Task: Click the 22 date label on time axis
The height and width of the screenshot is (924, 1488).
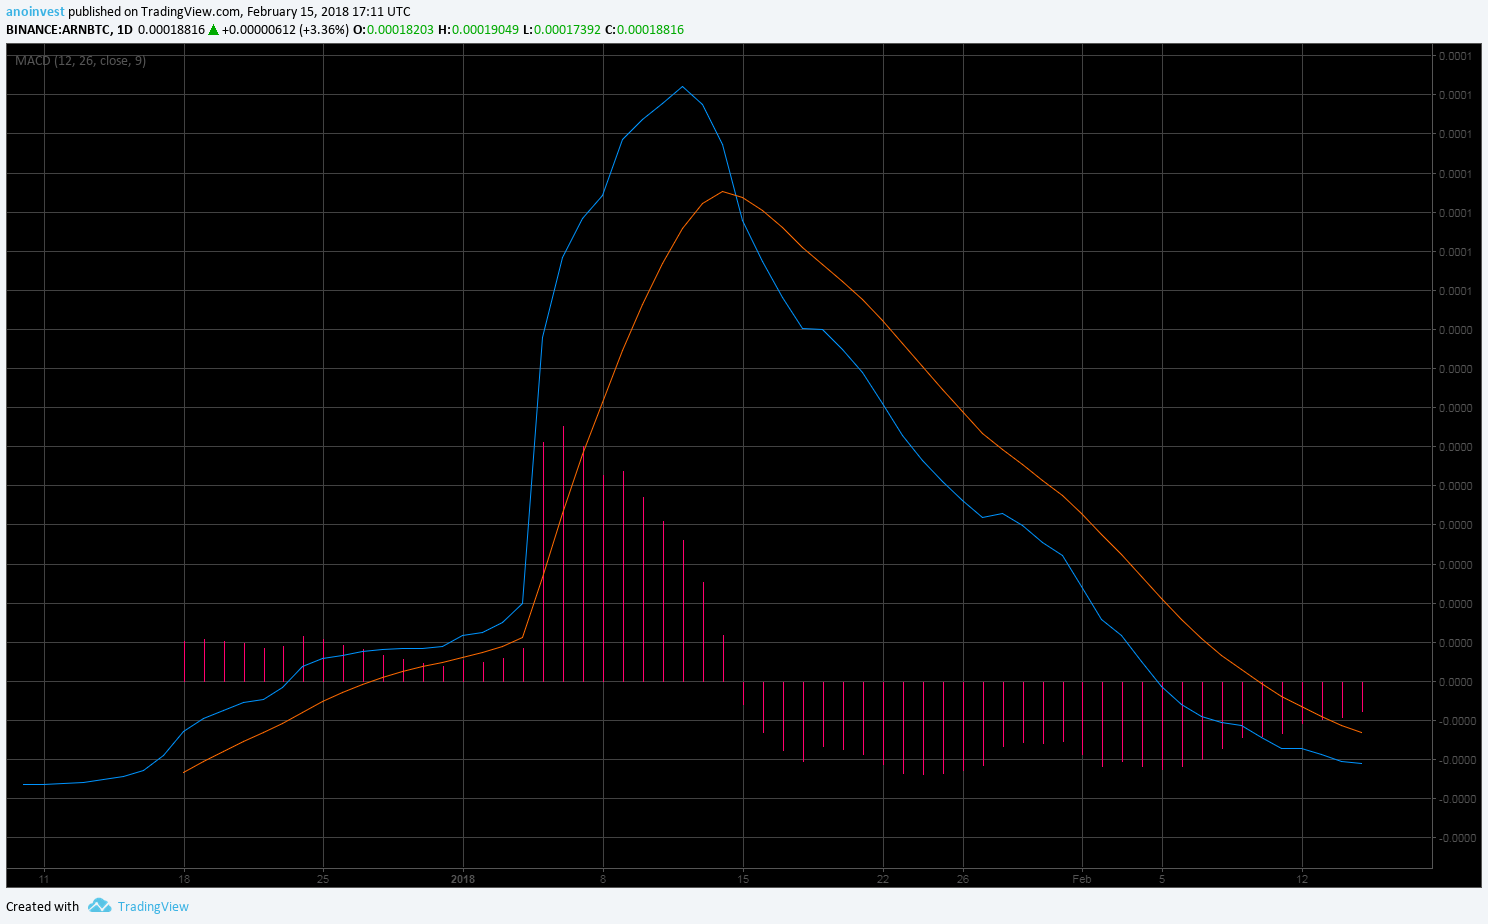Action: pos(882,879)
